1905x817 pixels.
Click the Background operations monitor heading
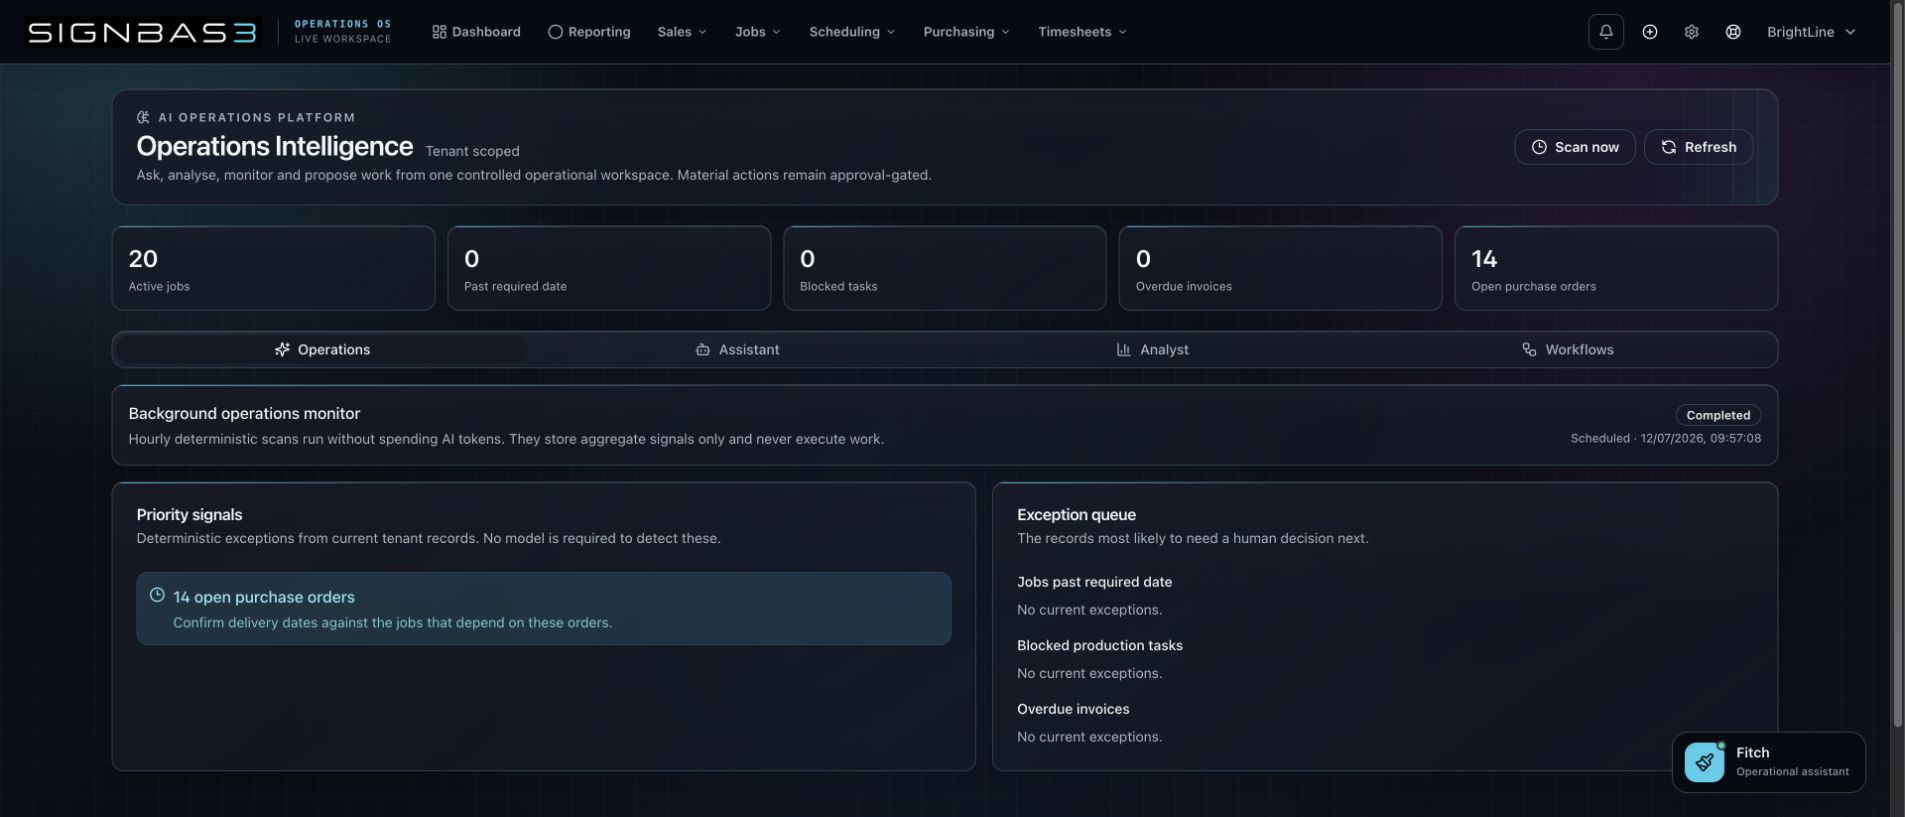tap(244, 413)
